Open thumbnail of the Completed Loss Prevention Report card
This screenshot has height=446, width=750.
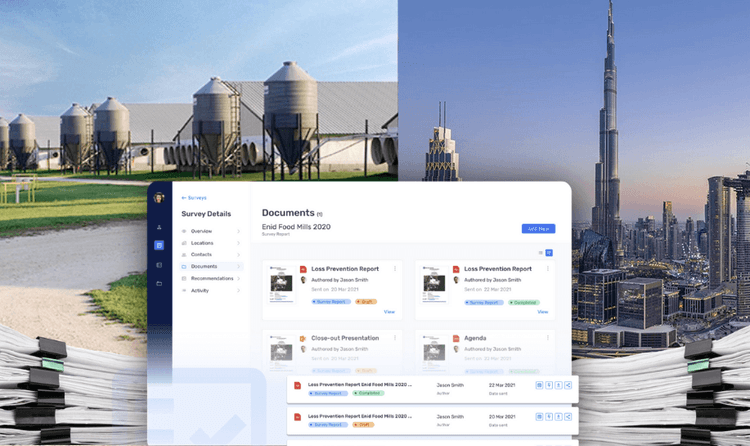pos(434,285)
